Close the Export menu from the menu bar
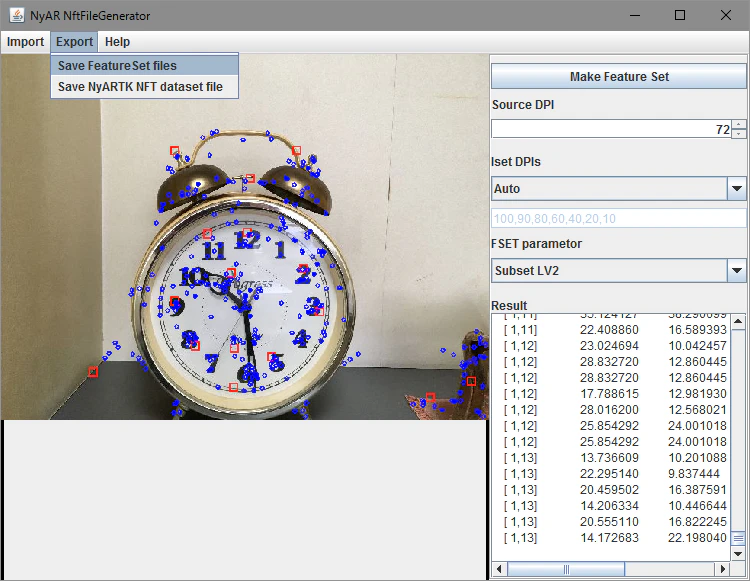The width and height of the screenshot is (750, 581). [x=74, y=42]
